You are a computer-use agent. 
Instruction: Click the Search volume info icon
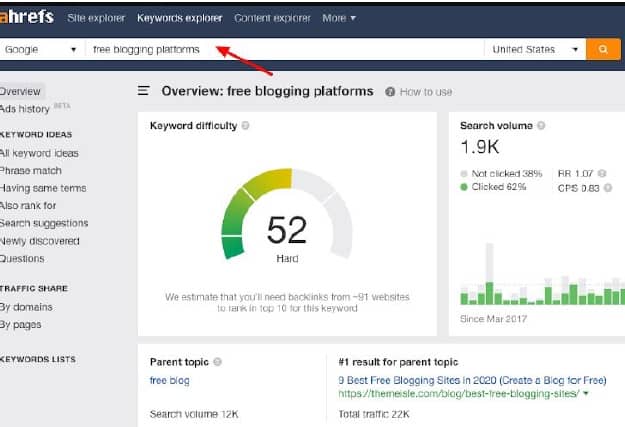pyautogui.click(x=541, y=126)
